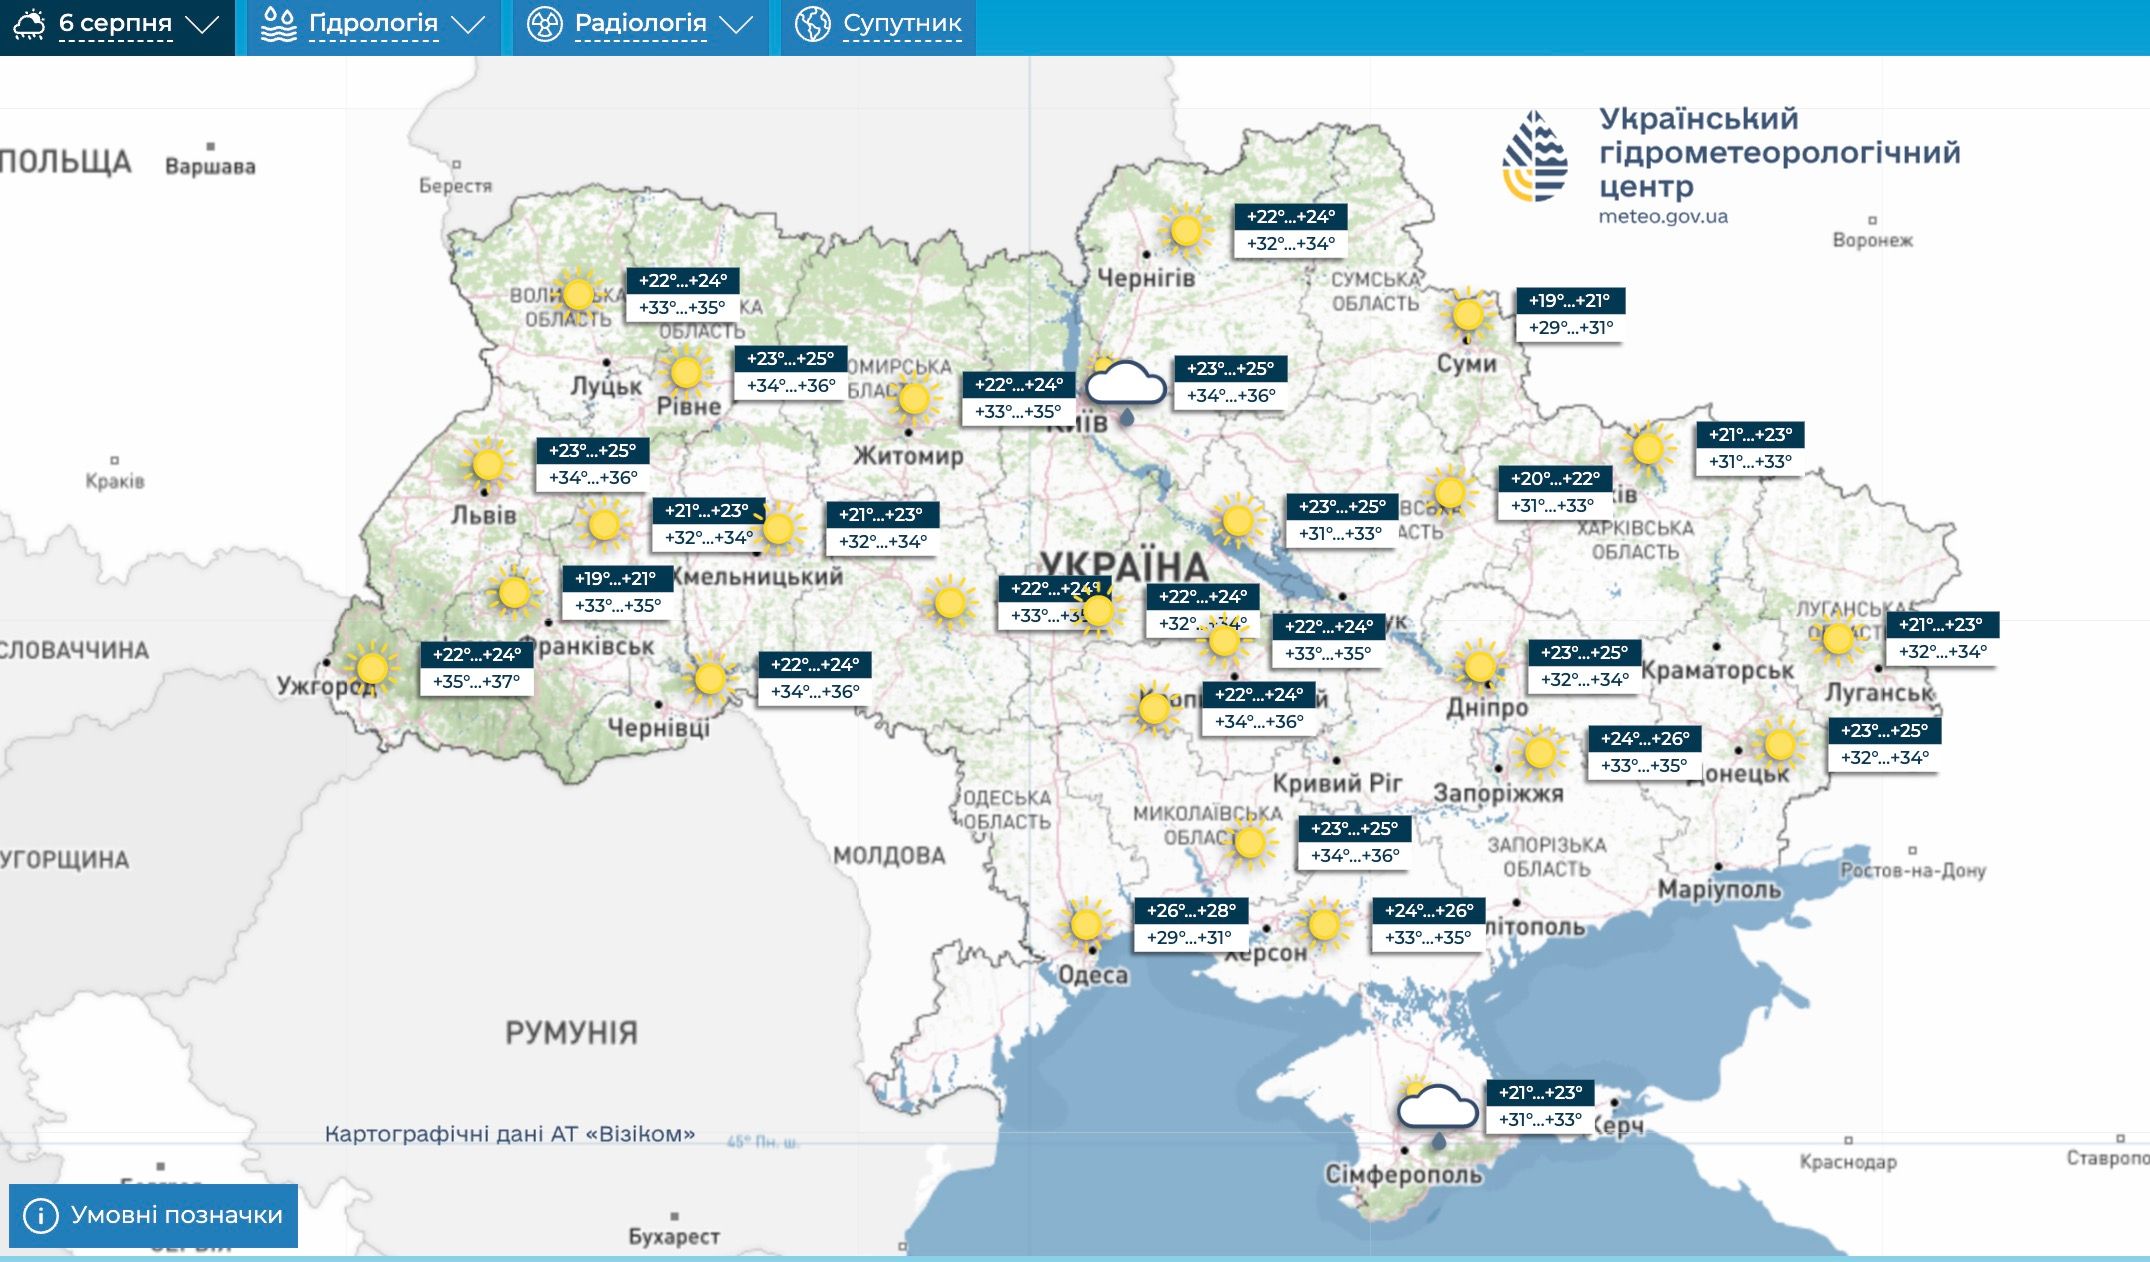Click the sun icon in Волинська область
The width and height of the screenshot is (2150, 1262).
577,294
